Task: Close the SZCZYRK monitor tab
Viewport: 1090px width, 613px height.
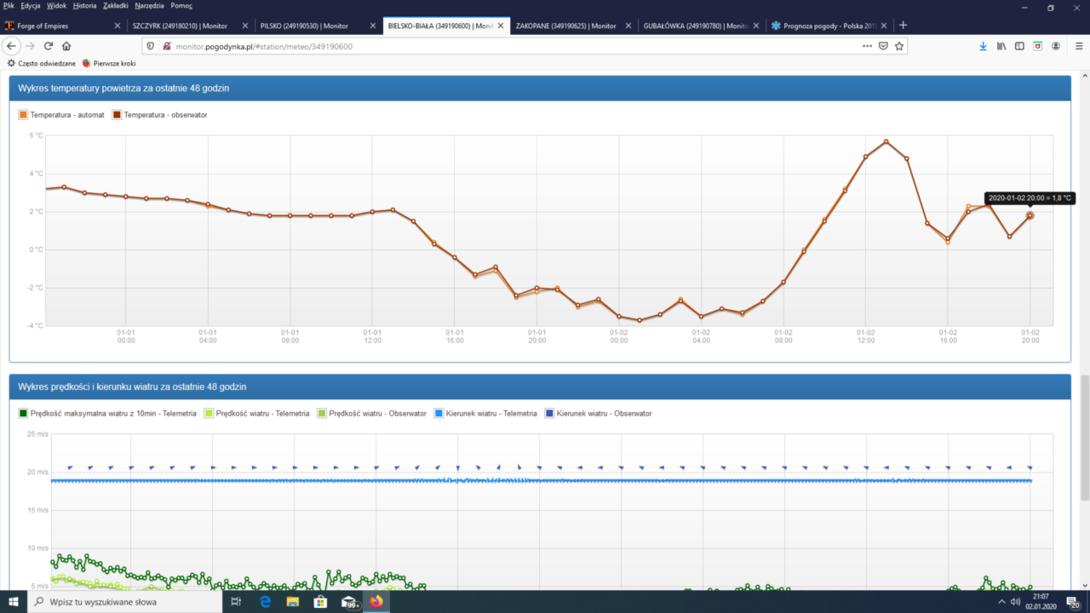Action: point(245,26)
